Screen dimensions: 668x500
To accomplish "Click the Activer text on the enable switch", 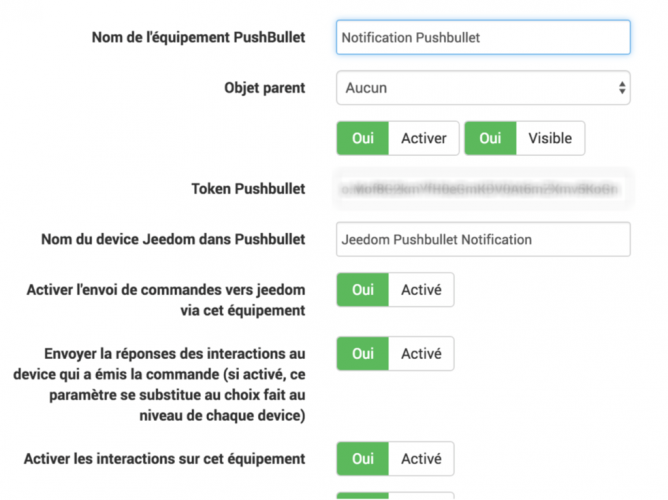I will (x=424, y=138).
